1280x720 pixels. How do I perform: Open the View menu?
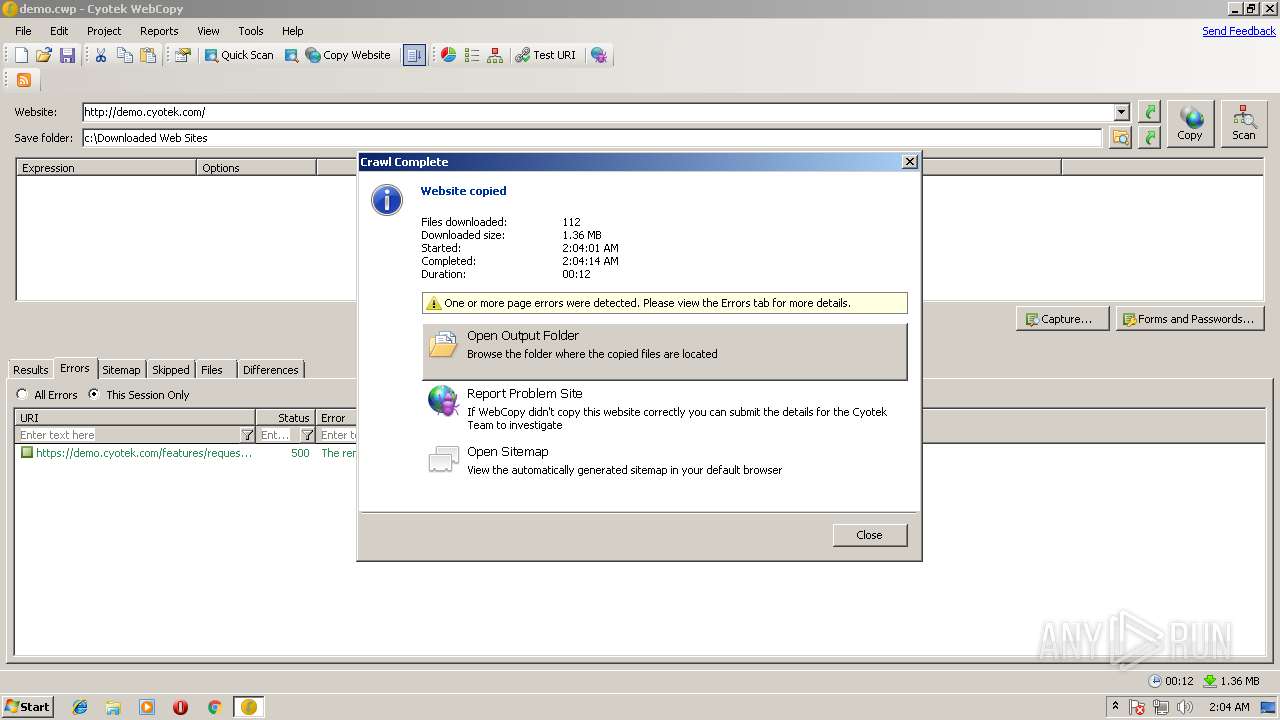(208, 31)
